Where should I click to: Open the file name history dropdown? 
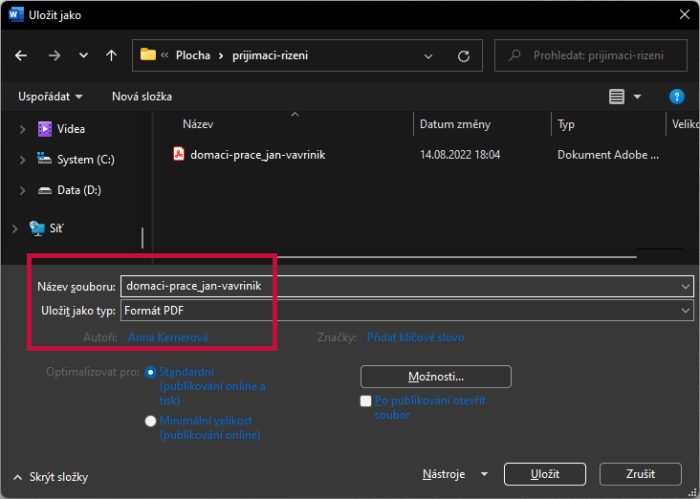click(x=685, y=287)
